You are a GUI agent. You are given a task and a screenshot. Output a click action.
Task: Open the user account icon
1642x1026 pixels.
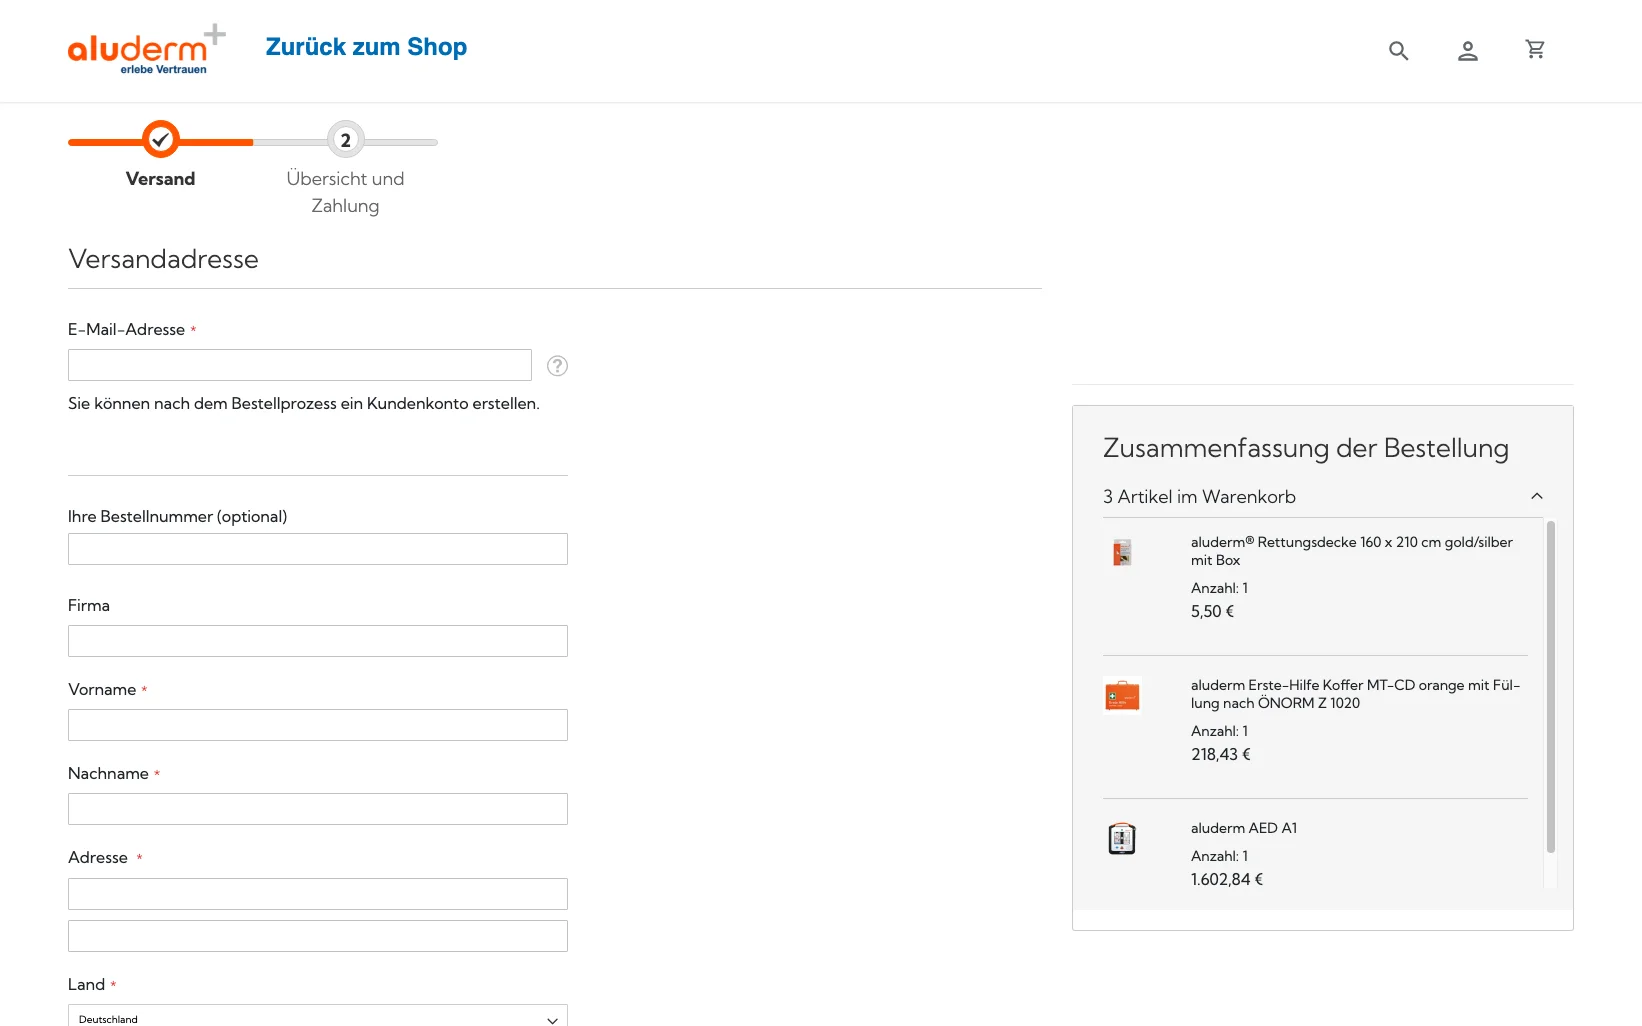tap(1467, 50)
